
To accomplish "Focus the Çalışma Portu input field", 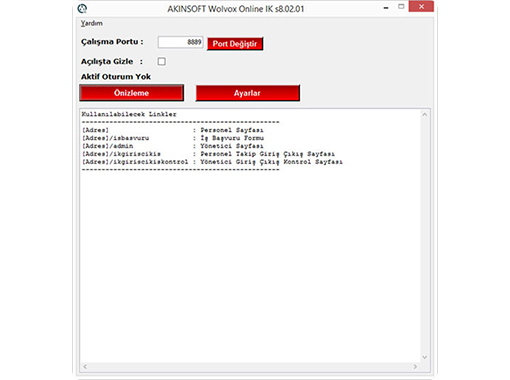I will 180,42.
